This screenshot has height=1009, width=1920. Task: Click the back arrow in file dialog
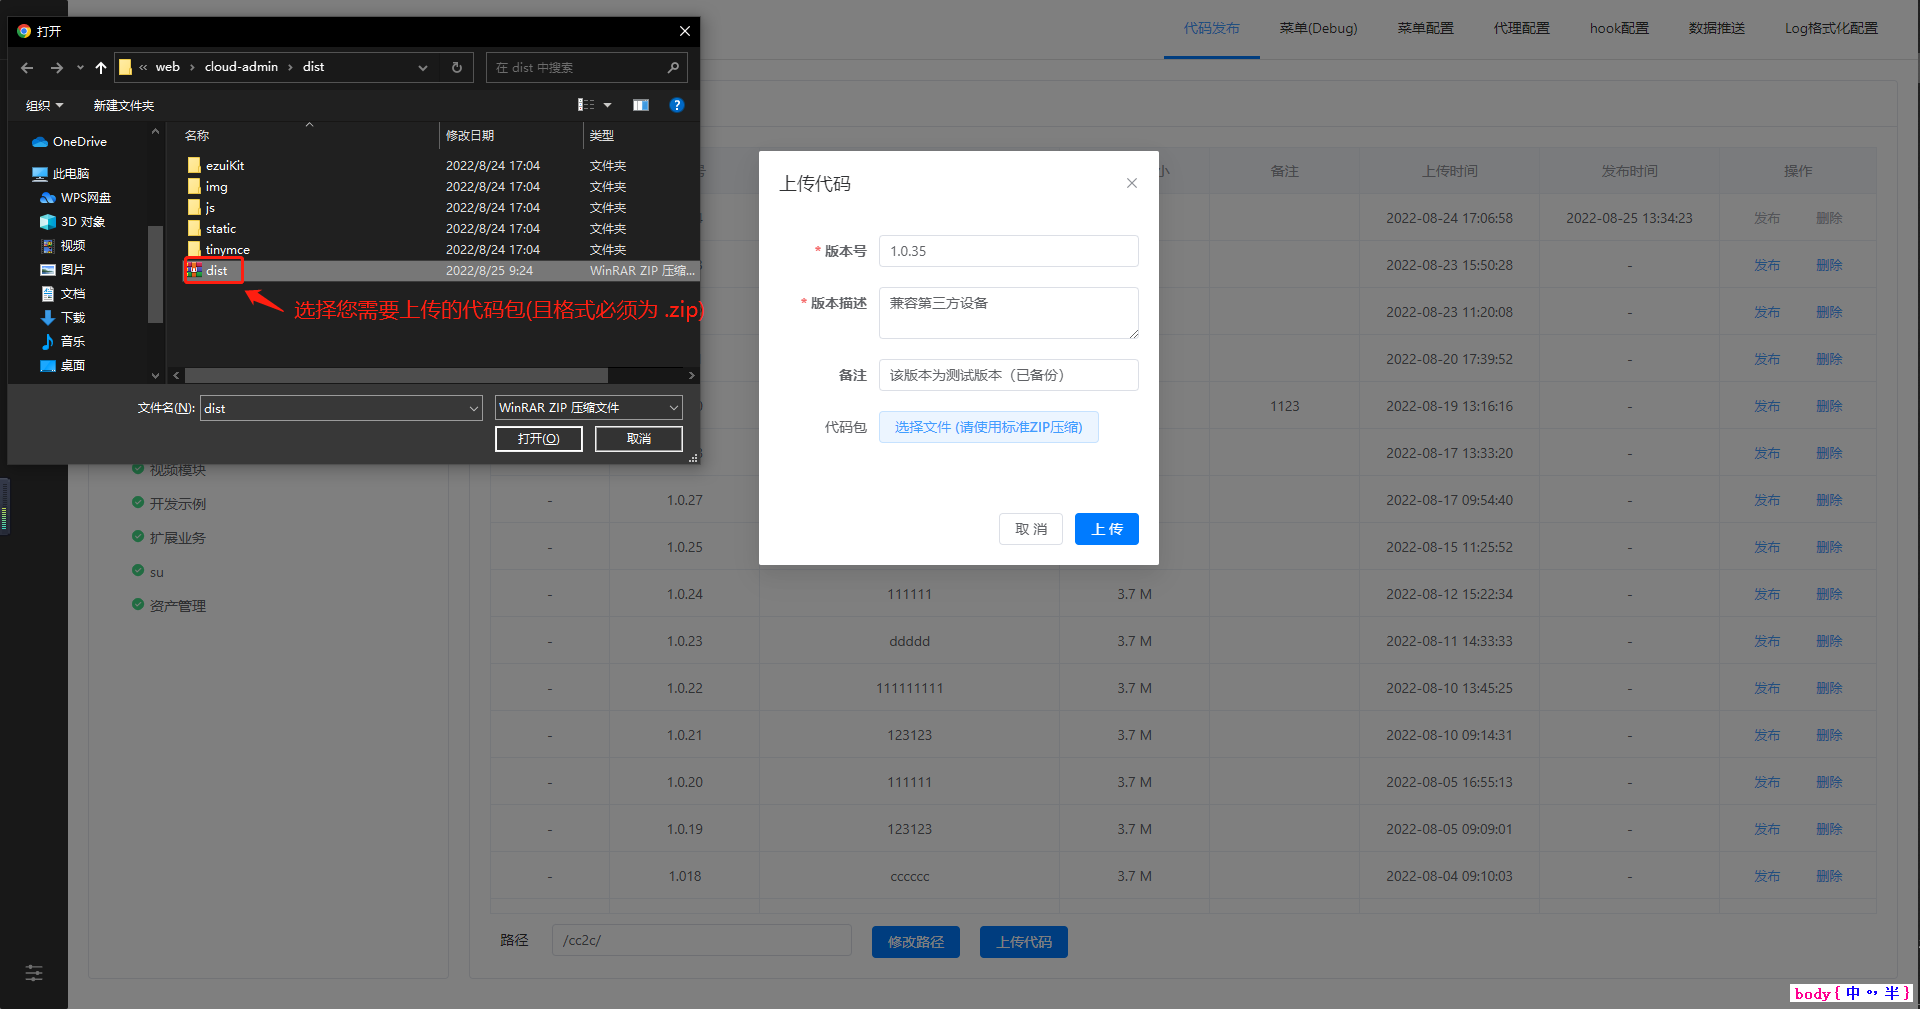click(27, 68)
